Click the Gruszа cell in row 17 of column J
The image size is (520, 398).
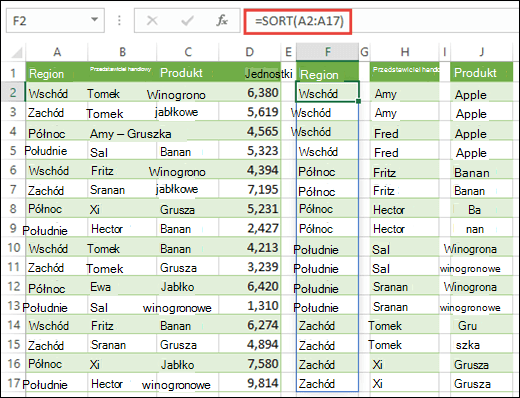click(x=482, y=383)
